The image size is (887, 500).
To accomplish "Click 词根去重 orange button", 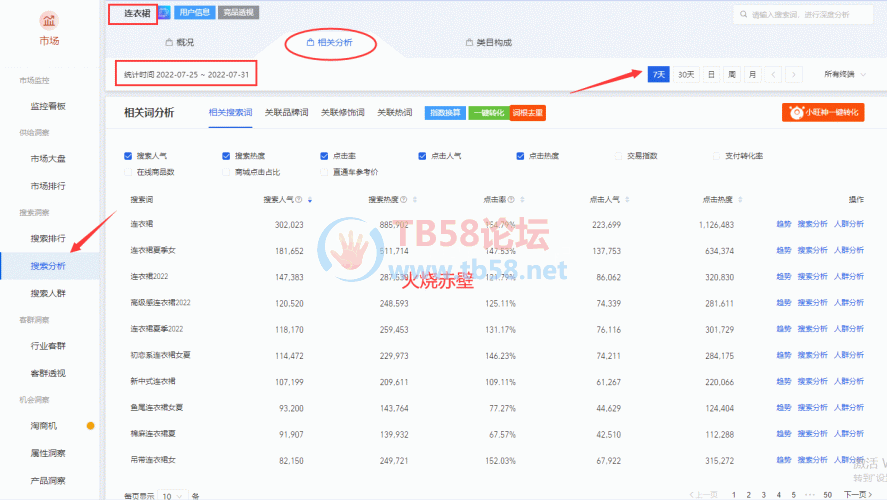I will click(528, 113).
